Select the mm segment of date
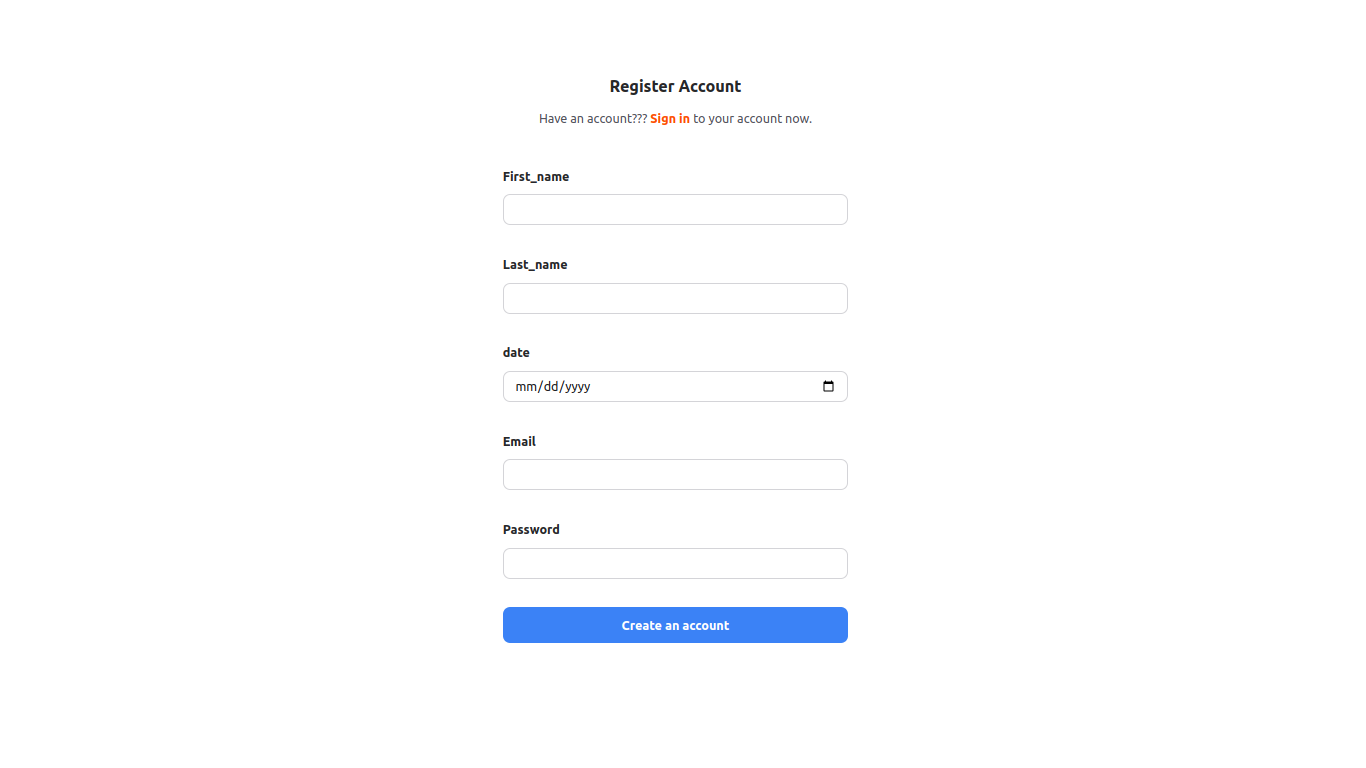The image size is (1366, 768). coord(526,387)
